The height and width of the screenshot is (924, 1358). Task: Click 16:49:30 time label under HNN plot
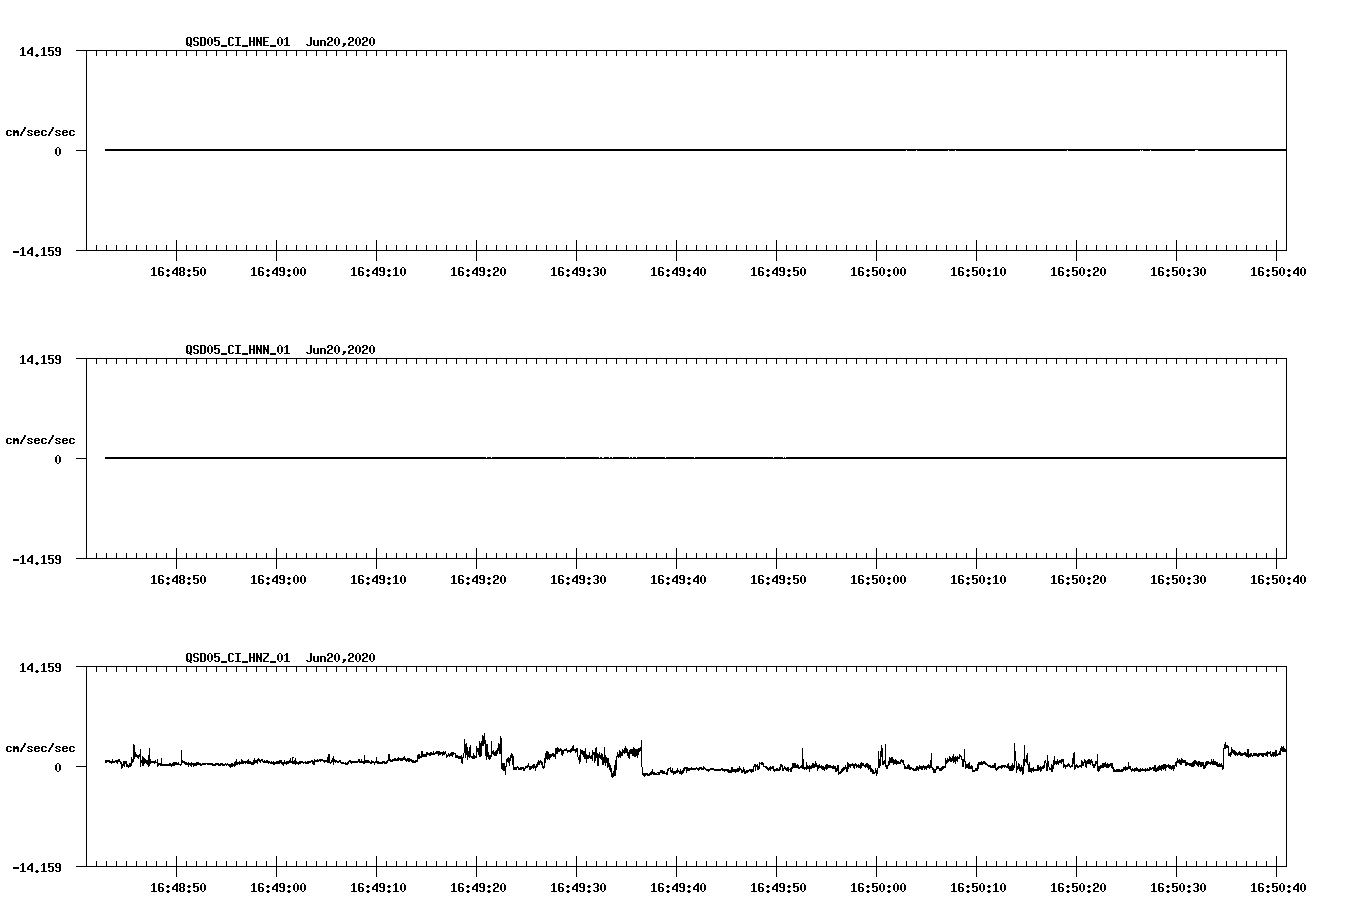coord(578,580)
